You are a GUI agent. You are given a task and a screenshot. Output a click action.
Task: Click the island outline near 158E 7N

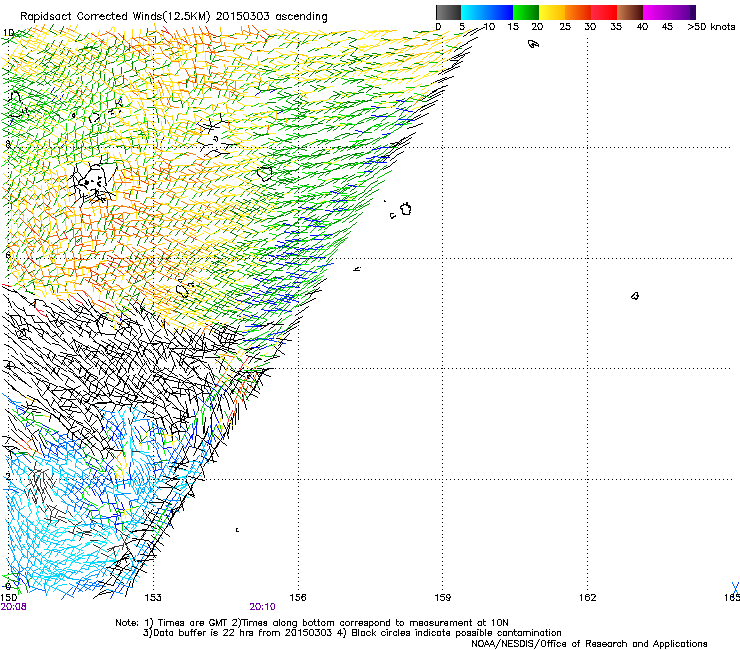(x=406, y=209)
